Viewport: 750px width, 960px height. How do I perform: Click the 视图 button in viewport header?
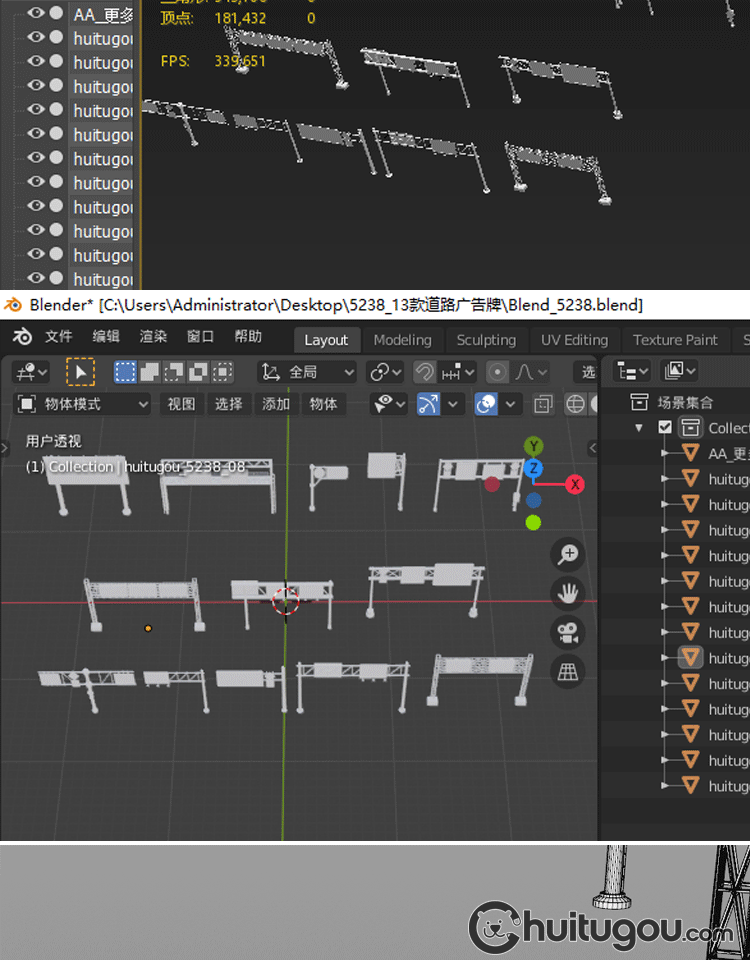(181, 404)
